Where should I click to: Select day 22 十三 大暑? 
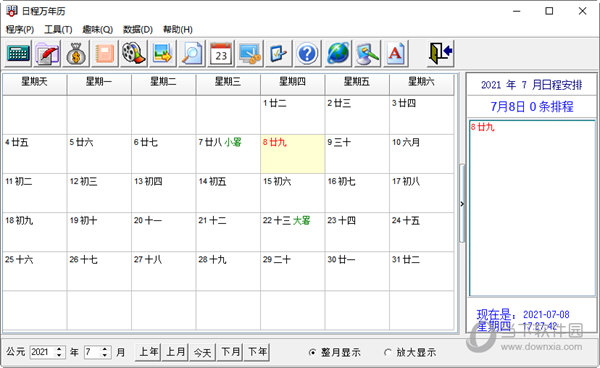click(x=292, y=232)
